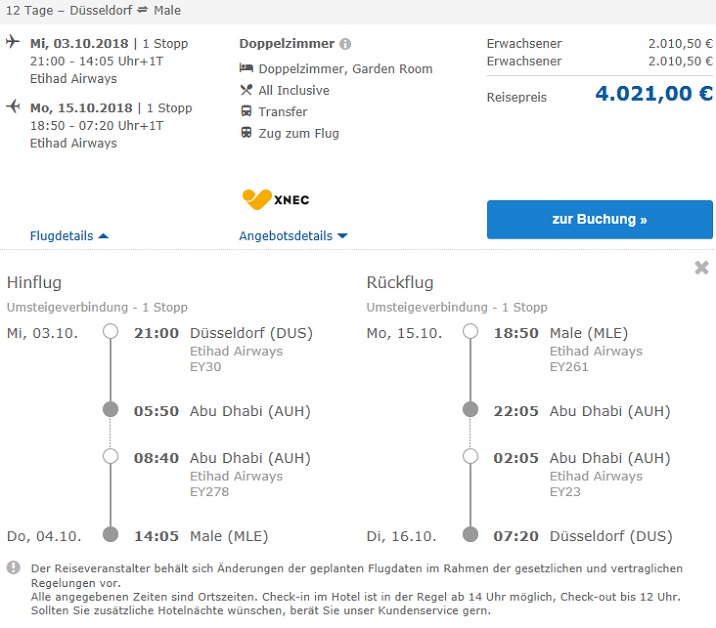Click the total price 4.021,00 €
This screenshot has width=716, height=628.
coord(654,95)
